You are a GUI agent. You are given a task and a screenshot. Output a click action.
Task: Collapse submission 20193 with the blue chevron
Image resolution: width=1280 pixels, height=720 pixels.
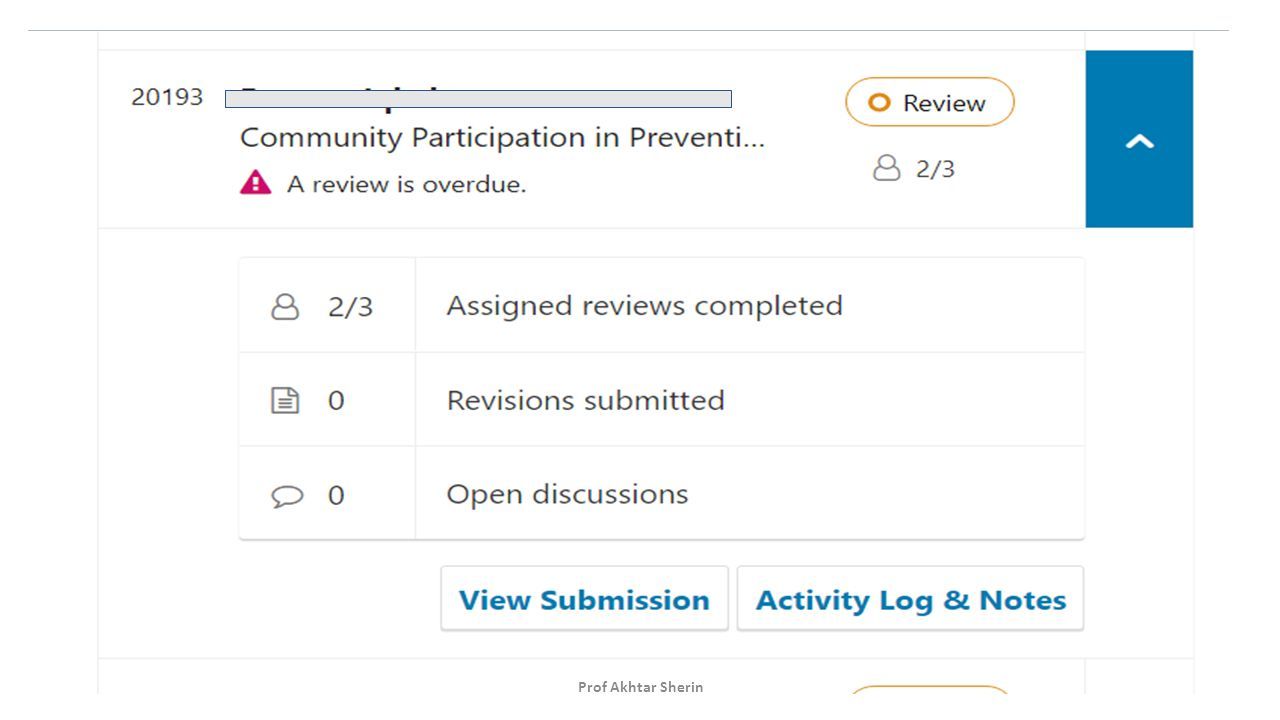[1139, 139]
